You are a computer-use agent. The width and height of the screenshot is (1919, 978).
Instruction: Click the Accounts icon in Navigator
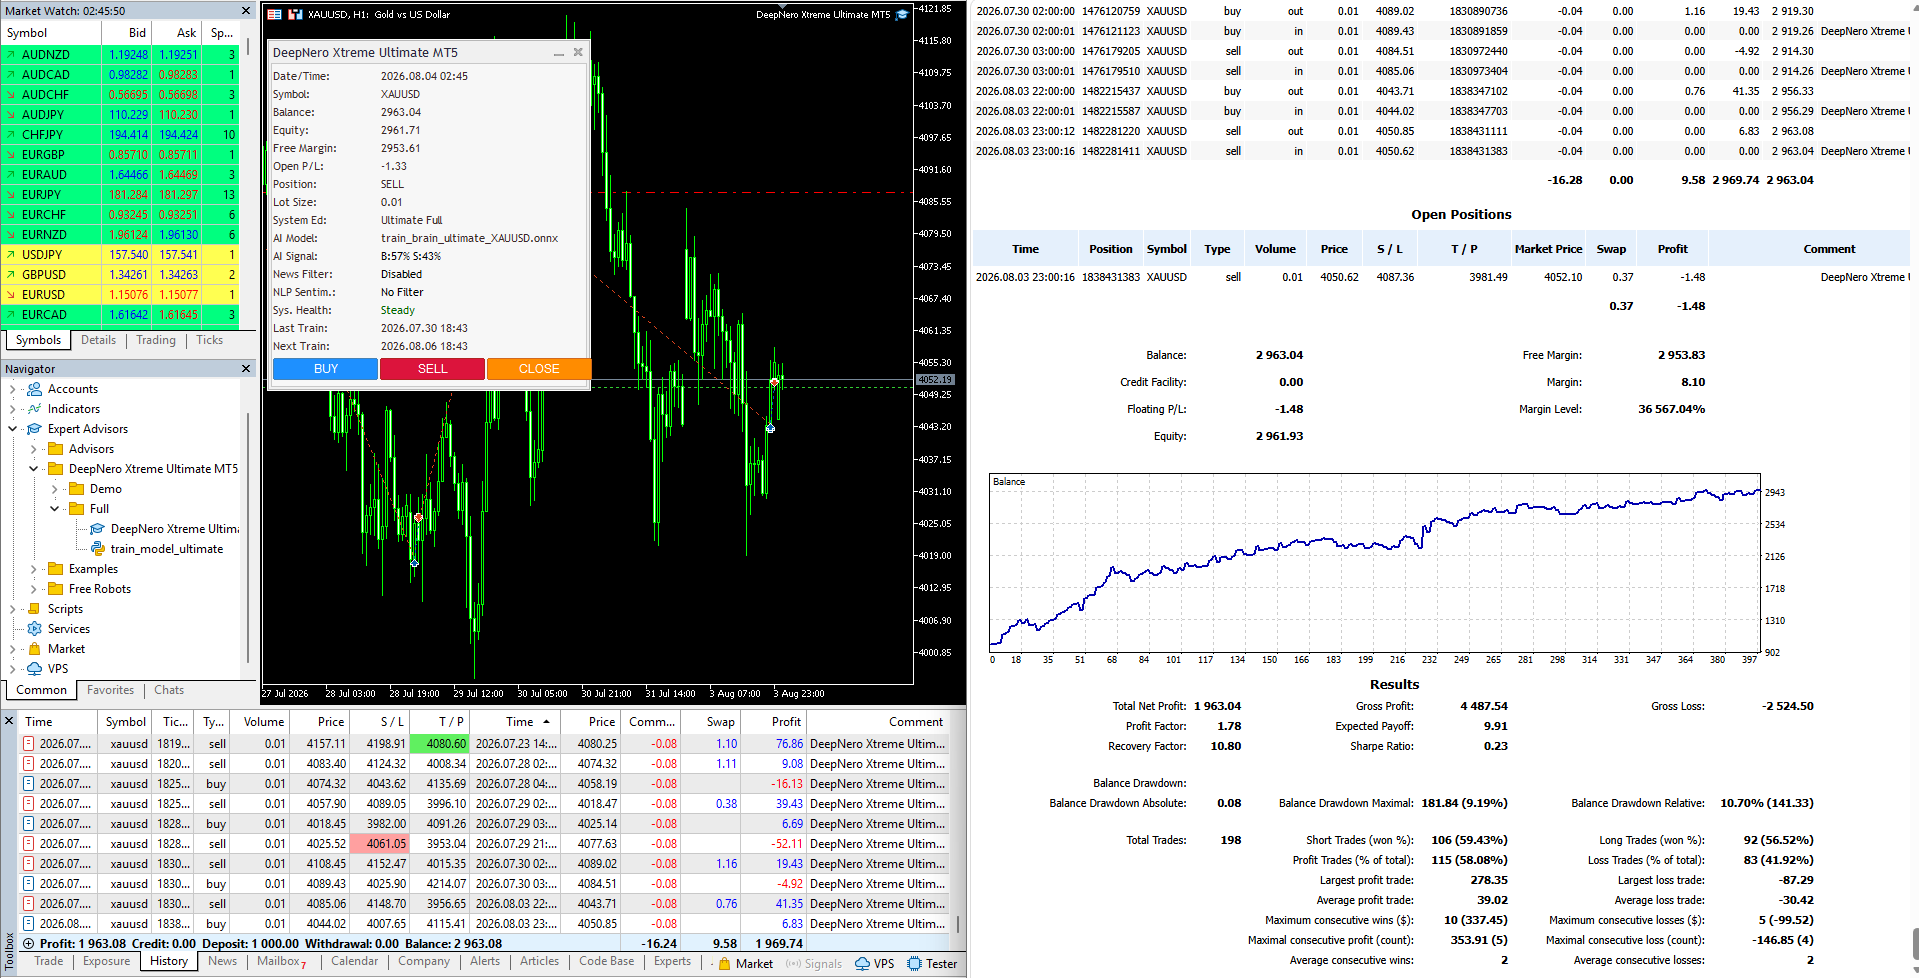[x=34, y=389]
